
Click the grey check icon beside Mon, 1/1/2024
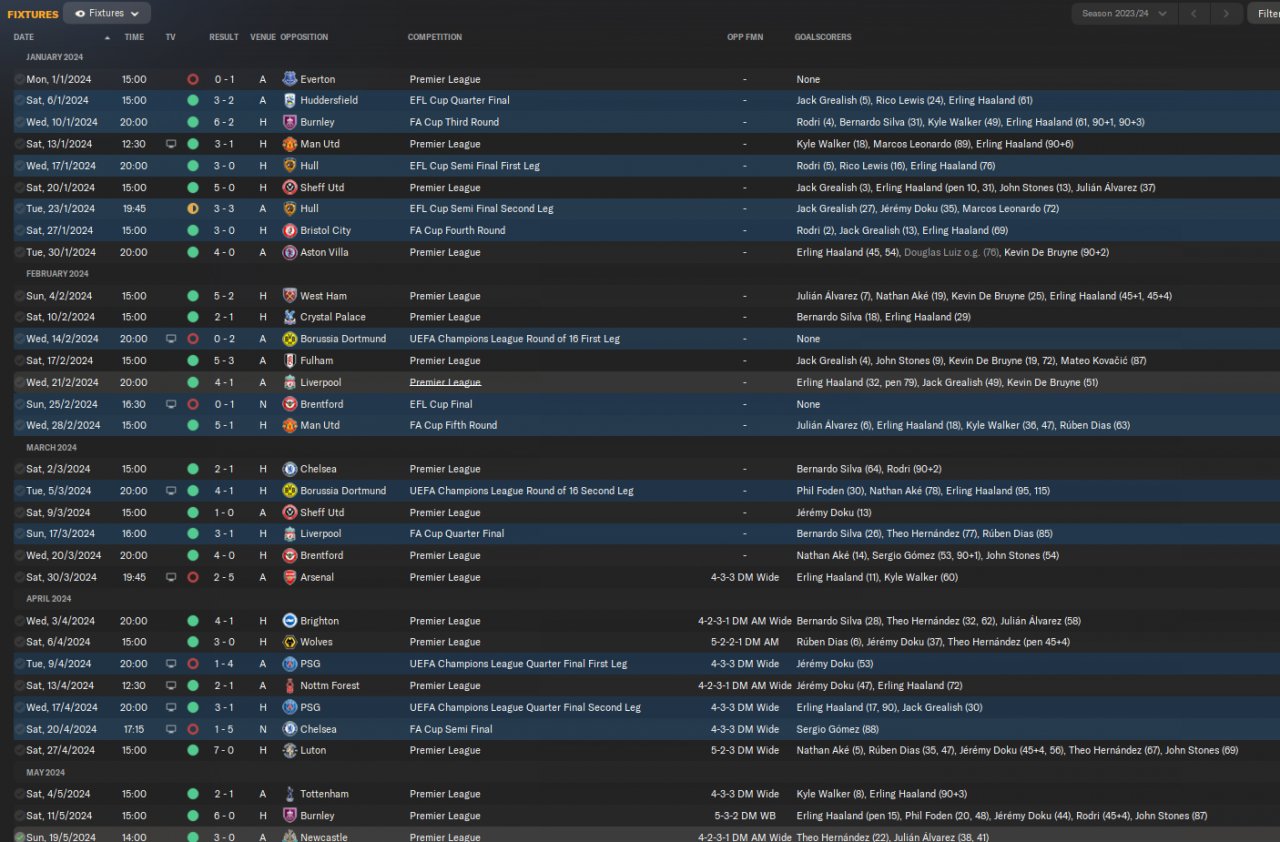20,79
